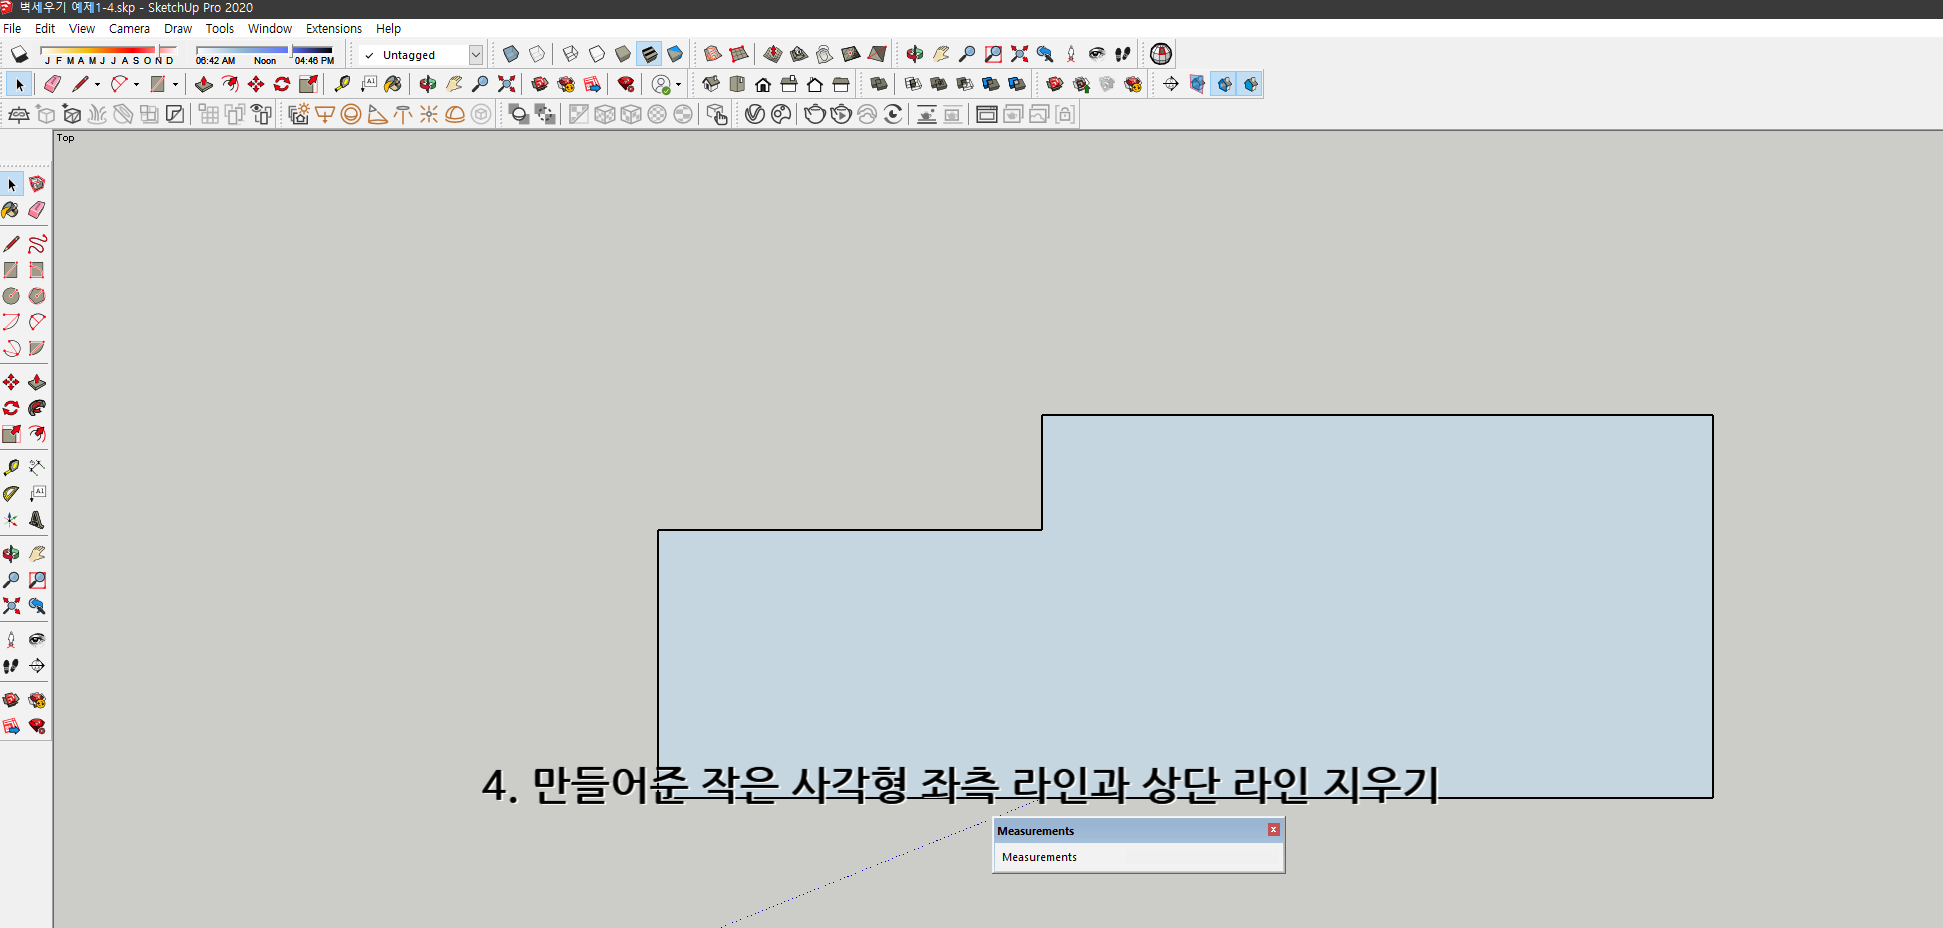Close the Measurements dialog

coord(1273,830)
